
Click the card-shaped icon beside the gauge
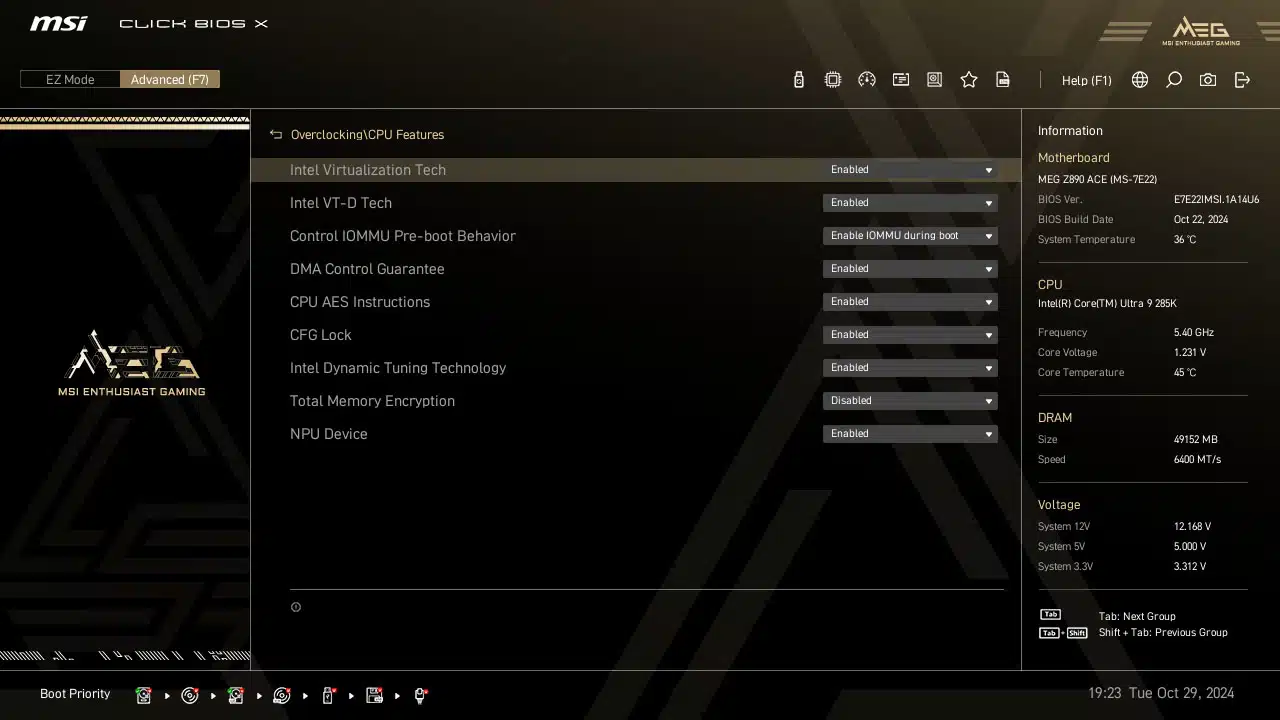tap(901, 80)
